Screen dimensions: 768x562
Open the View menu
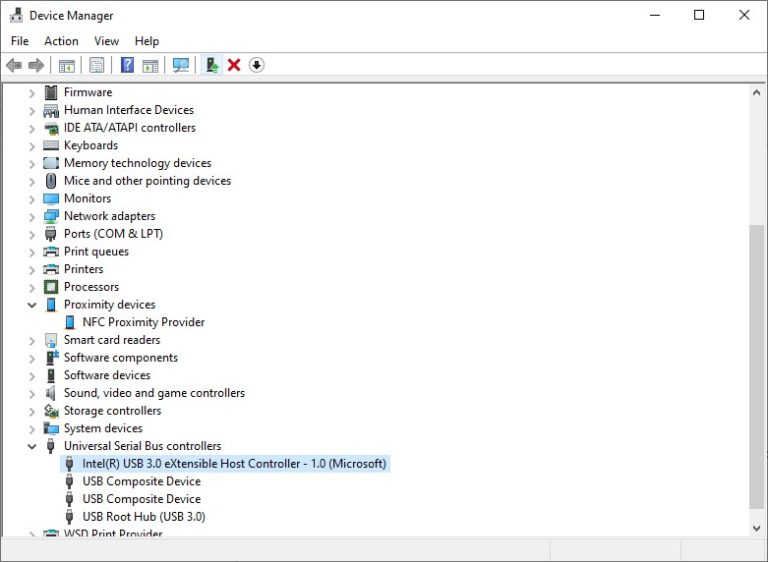point(106,41)
